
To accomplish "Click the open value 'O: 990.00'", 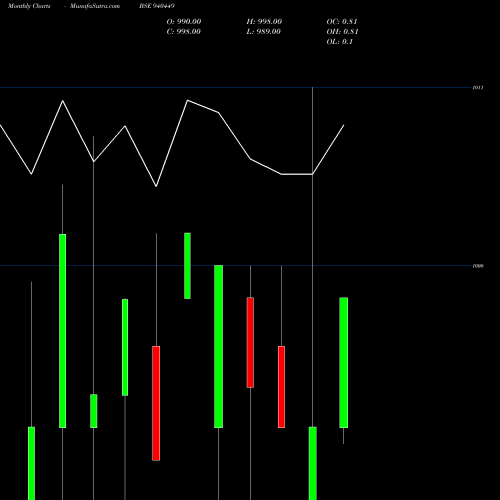I will (184, 22).
